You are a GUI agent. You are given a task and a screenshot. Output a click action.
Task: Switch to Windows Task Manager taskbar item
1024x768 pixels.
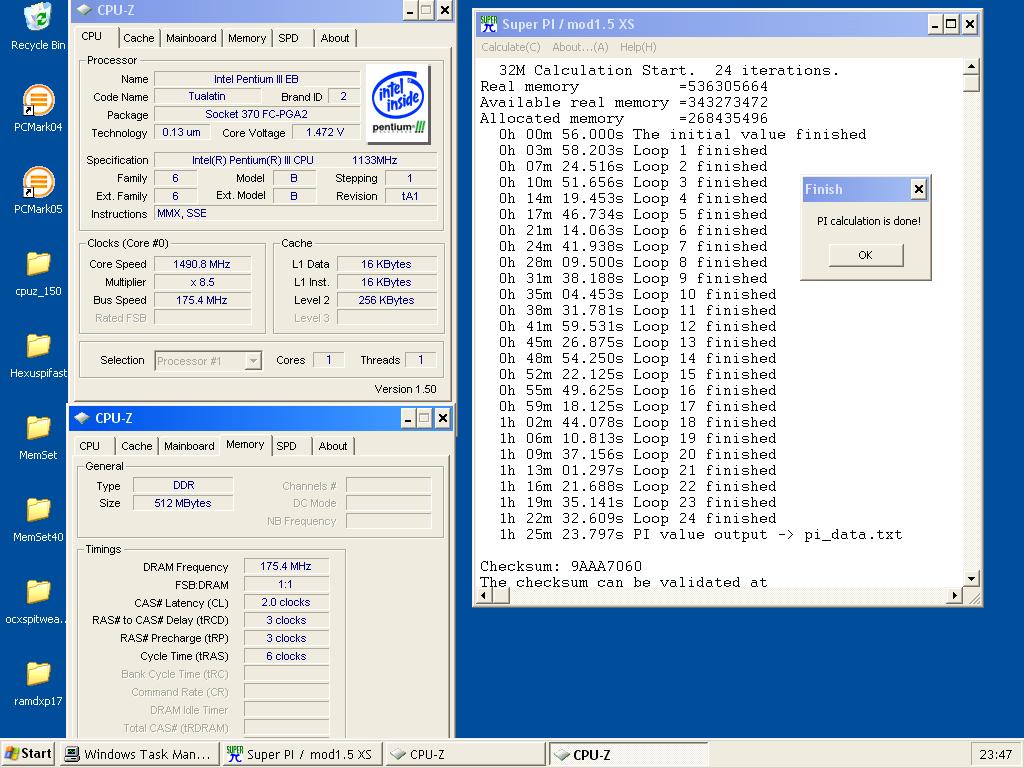pyautogui.click(x=139, y=754)
